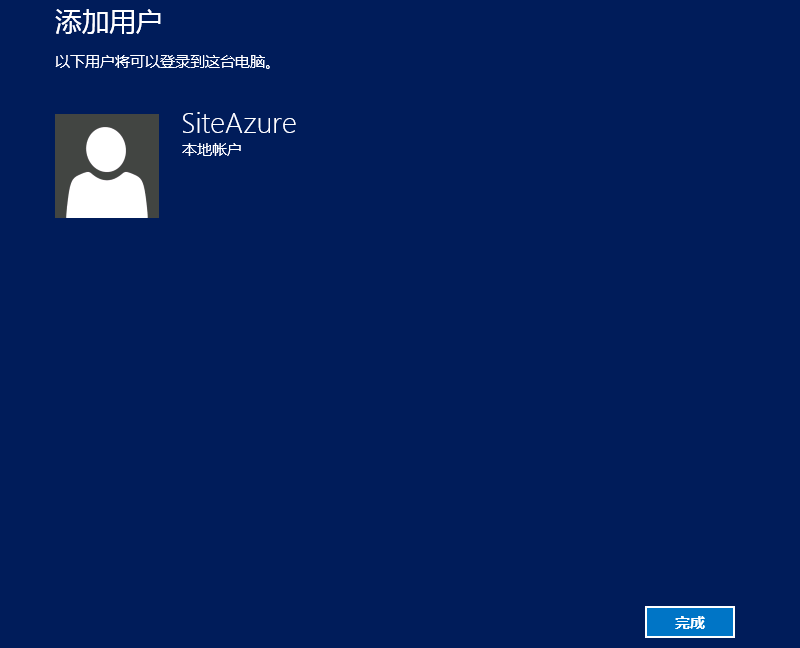Click the 添加用户 page heading
The image size is (800, 648).
(x=108, y=20)
